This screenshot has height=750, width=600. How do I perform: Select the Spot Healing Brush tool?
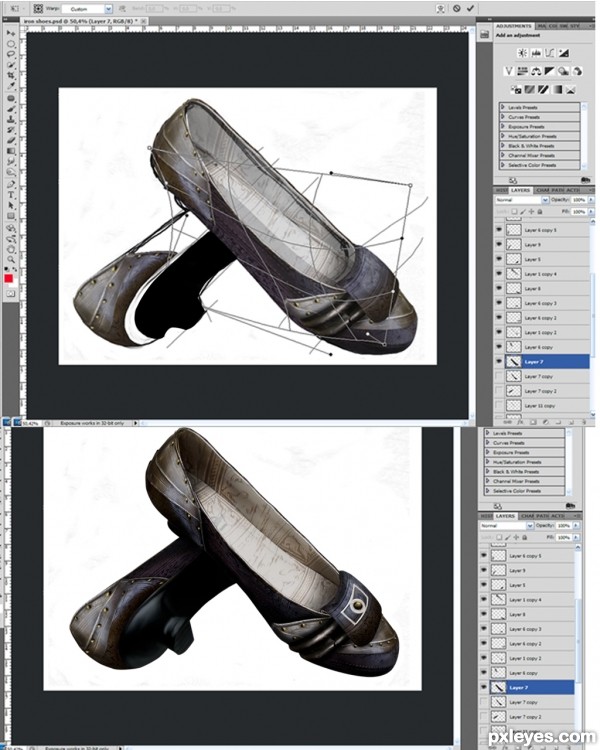(11, 99)
